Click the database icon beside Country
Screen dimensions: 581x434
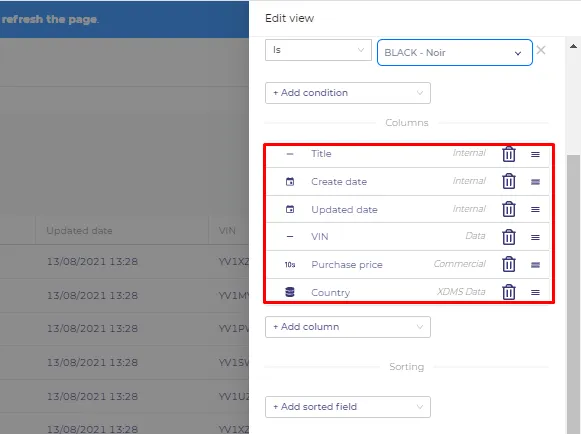(x=290, y=292)
